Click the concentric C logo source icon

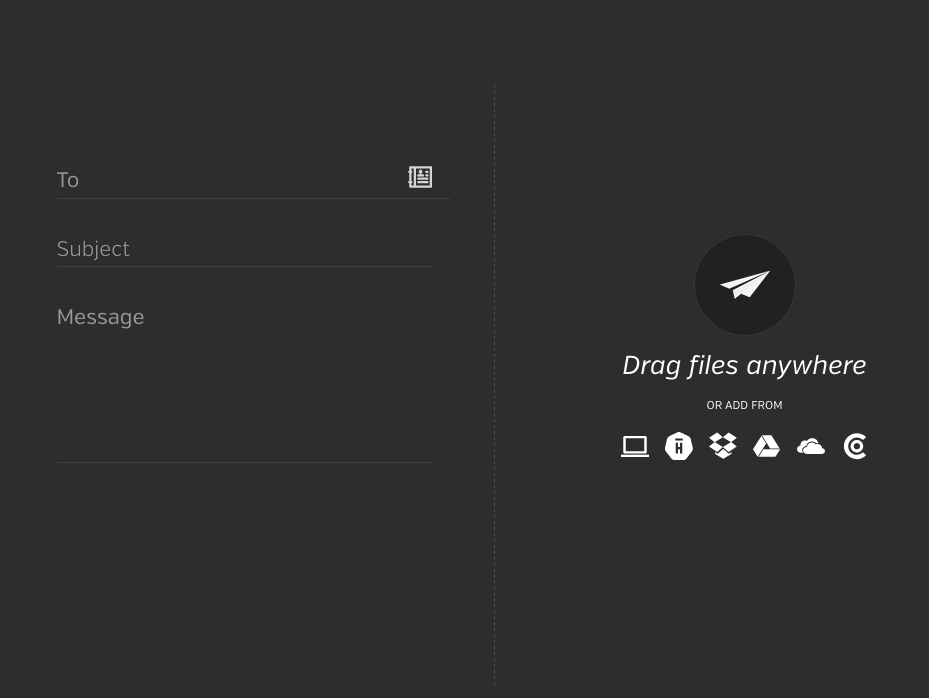tap(855, 446)
